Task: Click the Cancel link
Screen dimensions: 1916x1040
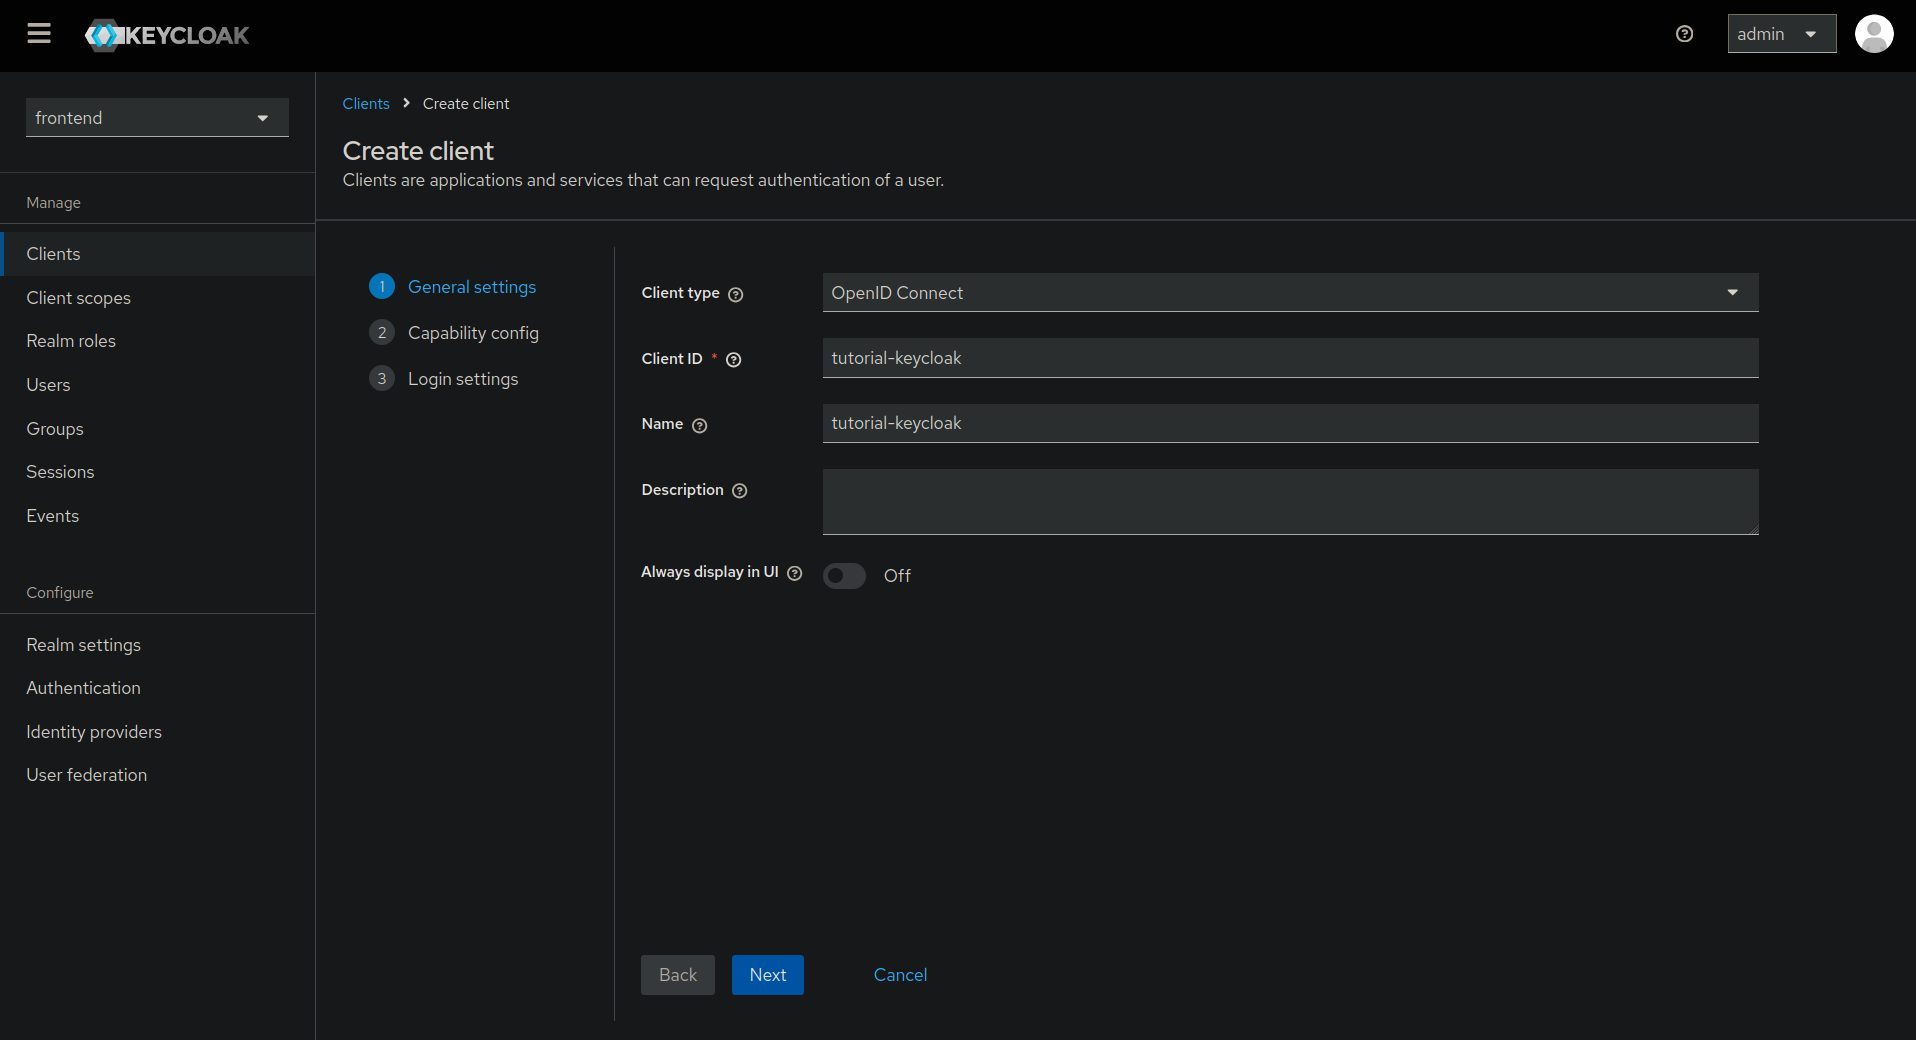Action: tap(900, 975)
